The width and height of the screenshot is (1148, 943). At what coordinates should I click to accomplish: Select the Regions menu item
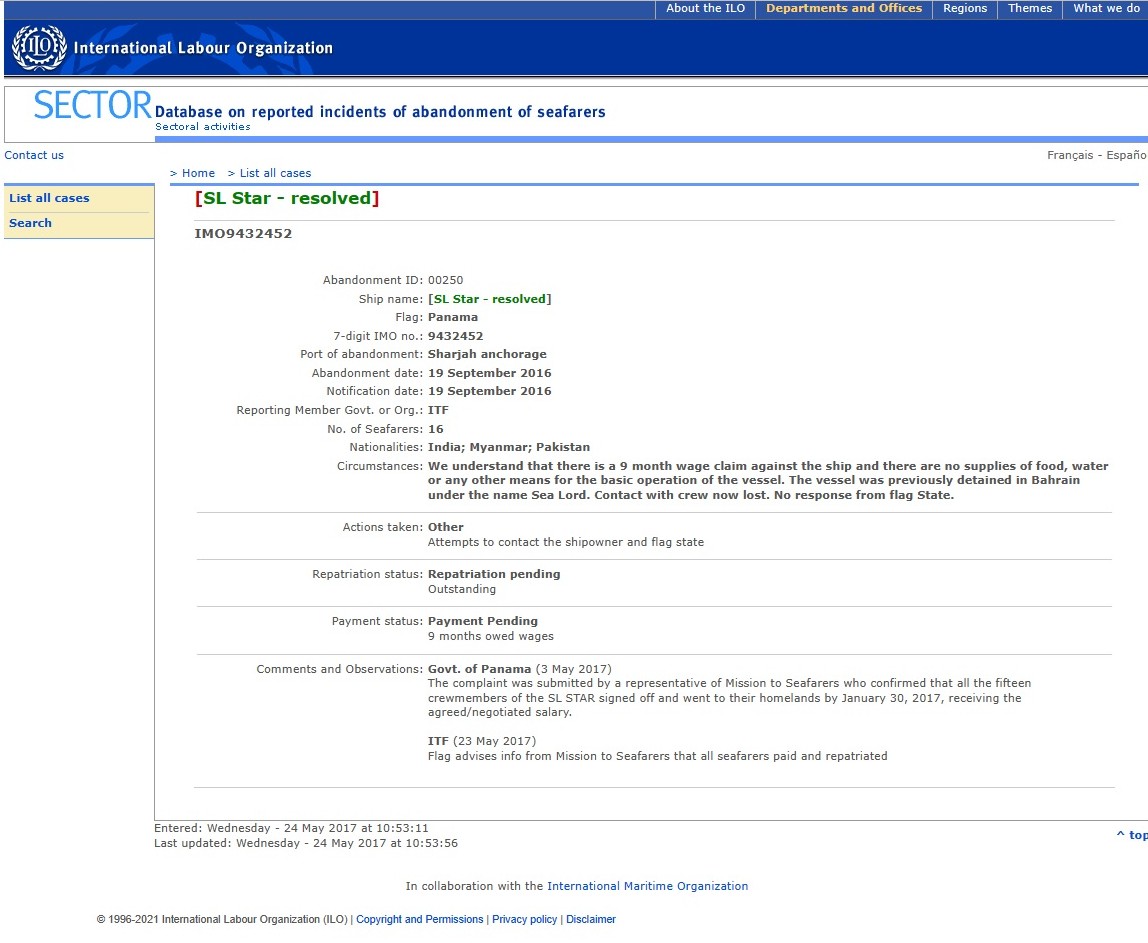[965, 9]
